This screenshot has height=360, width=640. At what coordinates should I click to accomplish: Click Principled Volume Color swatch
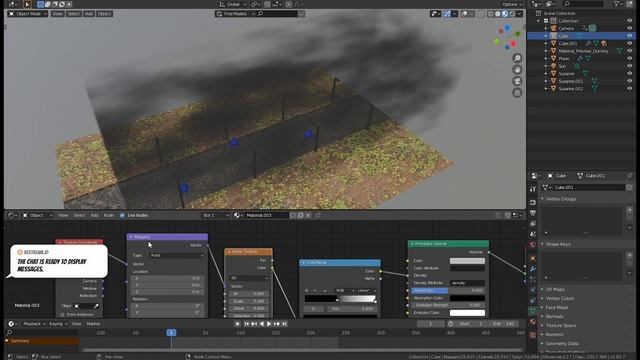tap(467, 261)
